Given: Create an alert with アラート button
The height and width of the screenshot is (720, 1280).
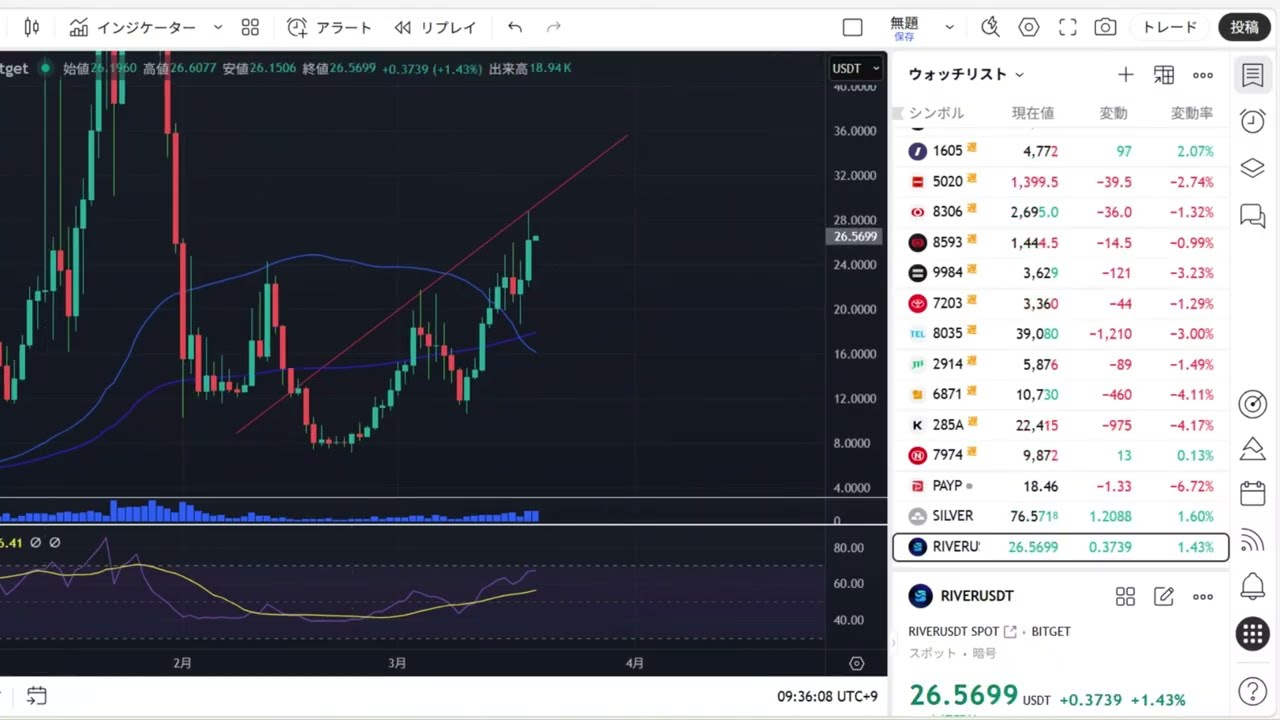Looking at the screenshot, I should tap(329, 27).
